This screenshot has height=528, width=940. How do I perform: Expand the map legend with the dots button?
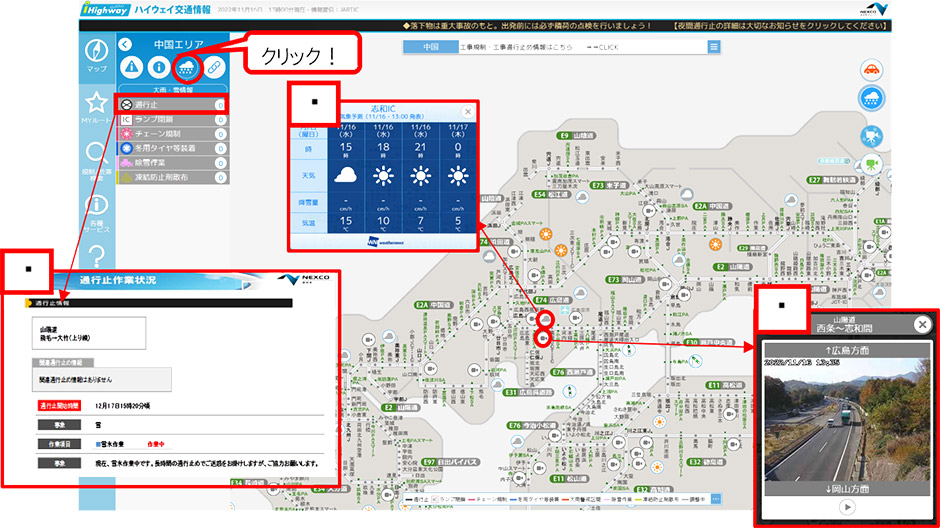[x=715, y=497]
